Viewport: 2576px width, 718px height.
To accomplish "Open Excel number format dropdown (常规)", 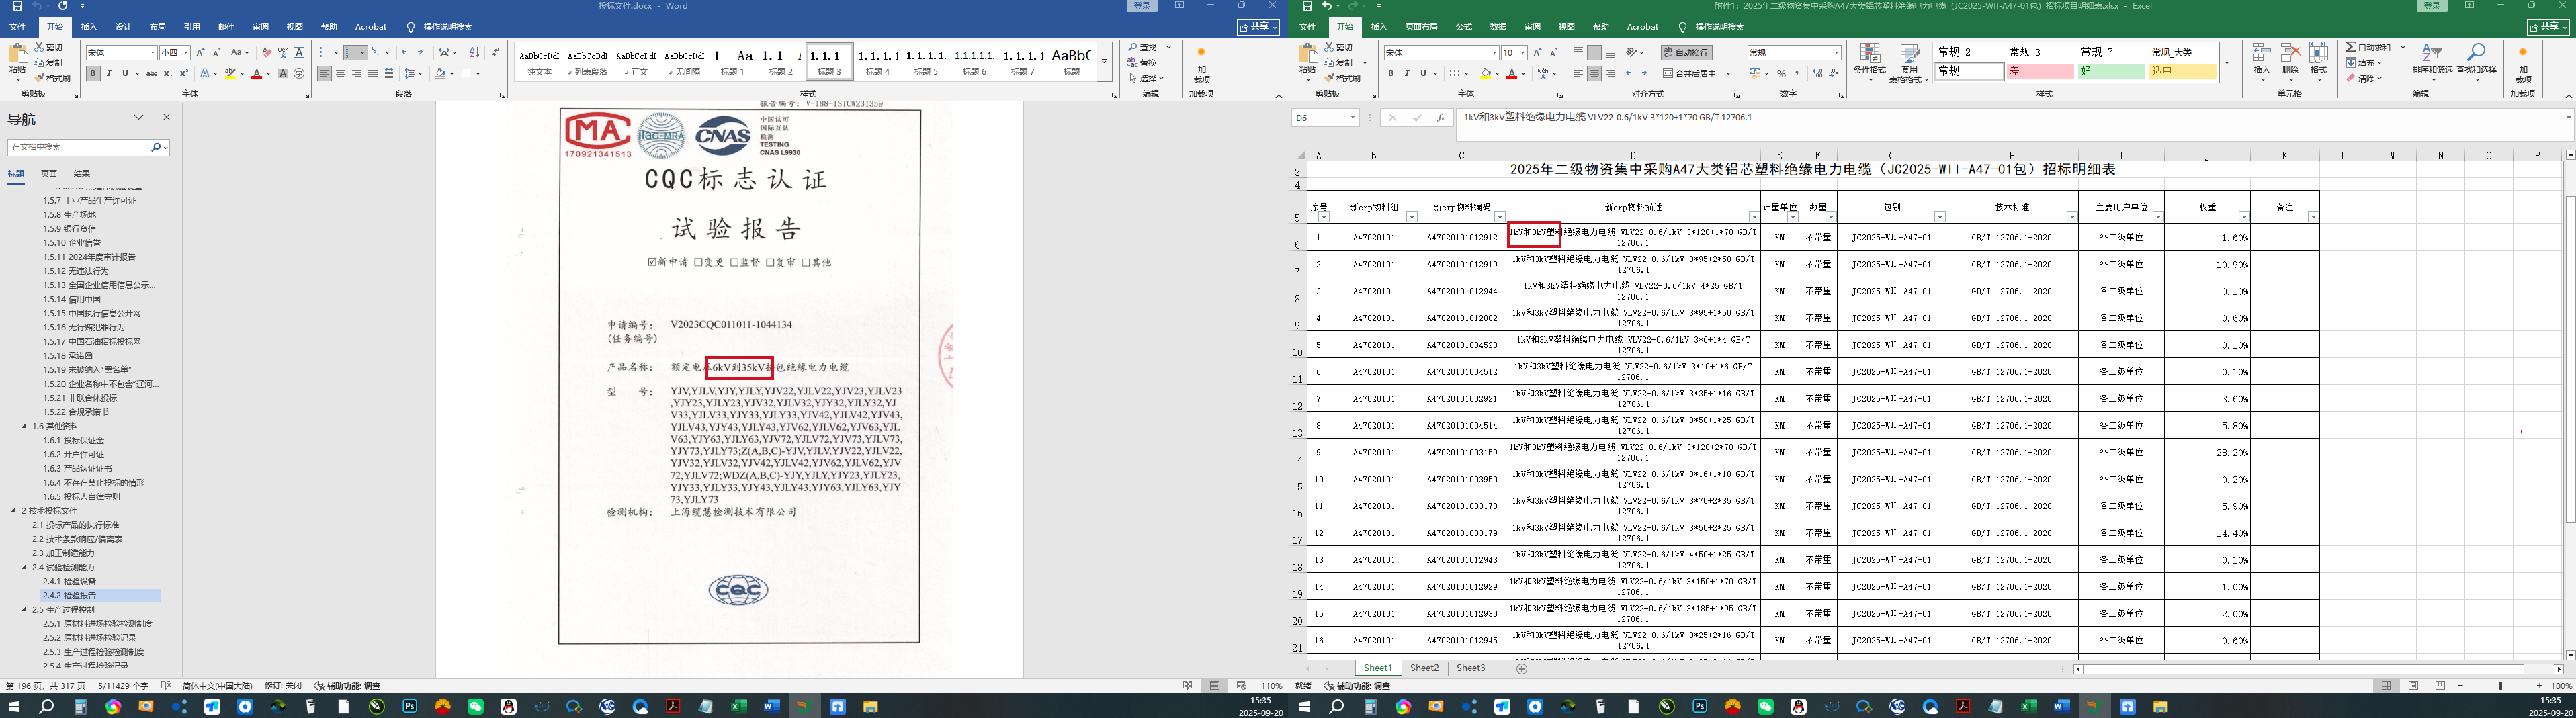I will (x=1836, y=53).
